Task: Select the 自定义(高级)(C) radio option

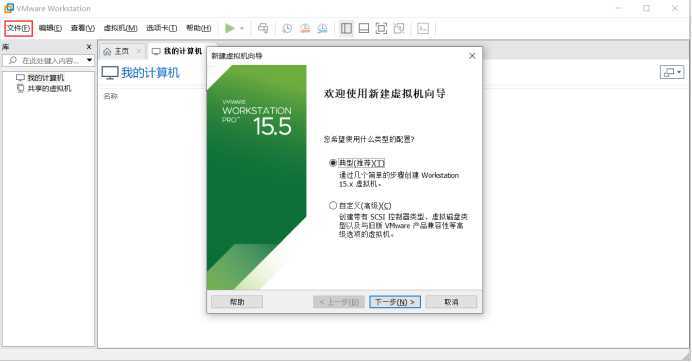Action: [360, 205]
